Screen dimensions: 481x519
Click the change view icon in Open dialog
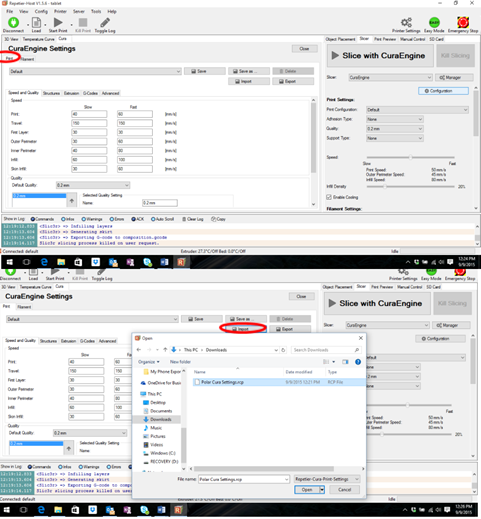(x=326, y=362)
